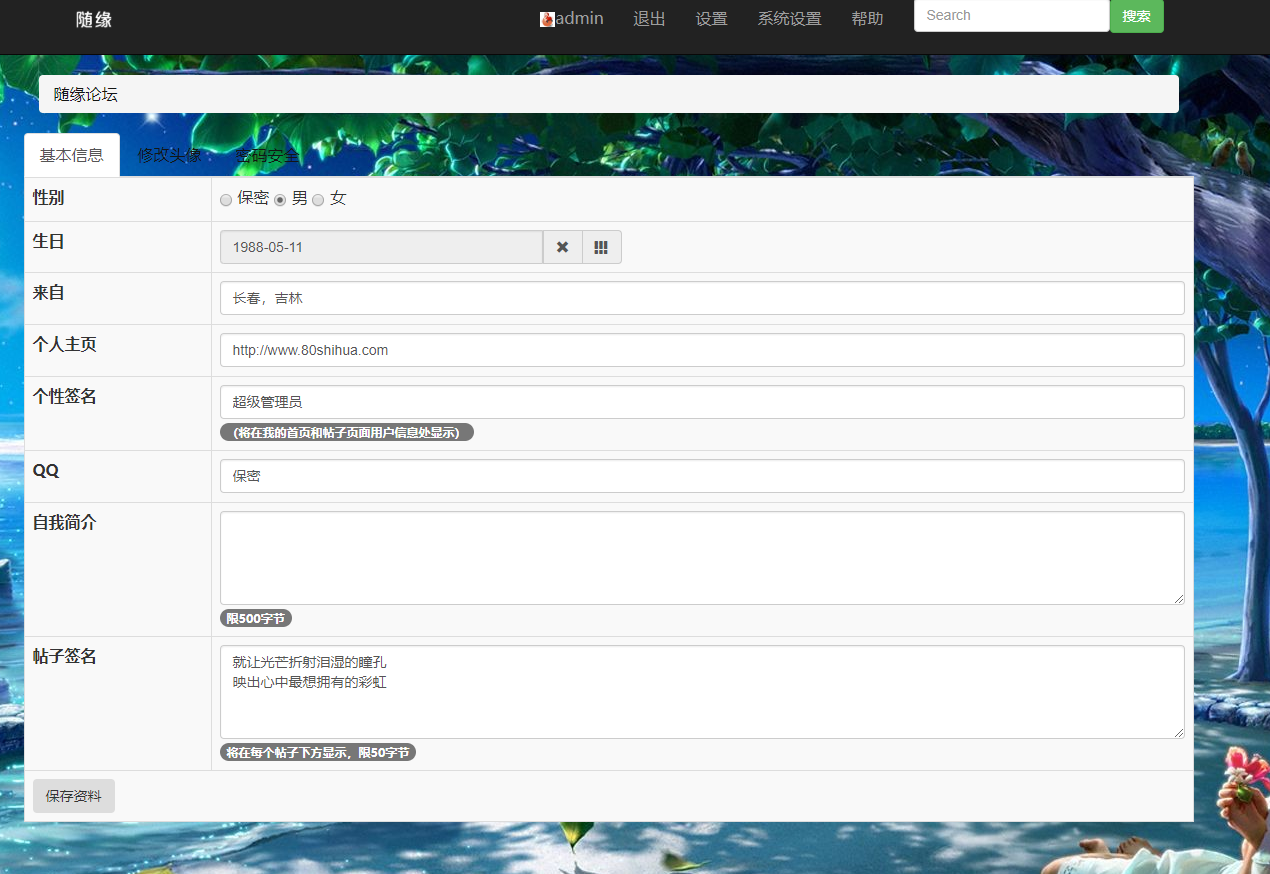Clear the birthday date with X icon
1270x874 pixels.
pos(562,247)
